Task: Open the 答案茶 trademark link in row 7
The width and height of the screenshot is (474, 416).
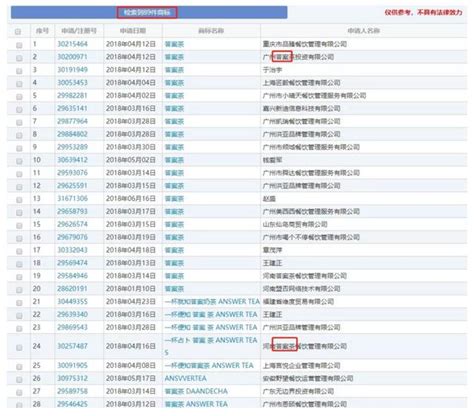Action: (174, 121)
